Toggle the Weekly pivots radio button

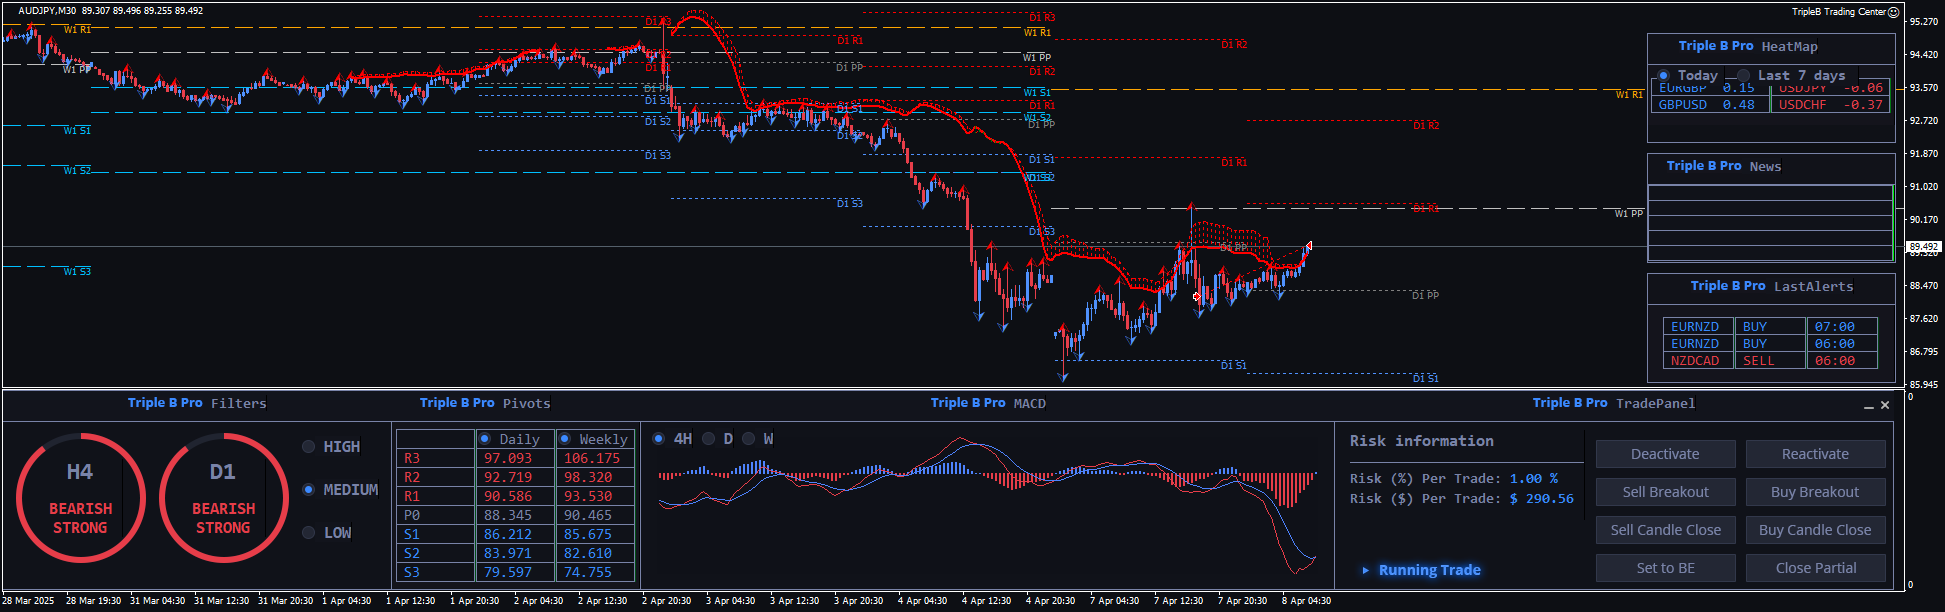pos(565,439)
